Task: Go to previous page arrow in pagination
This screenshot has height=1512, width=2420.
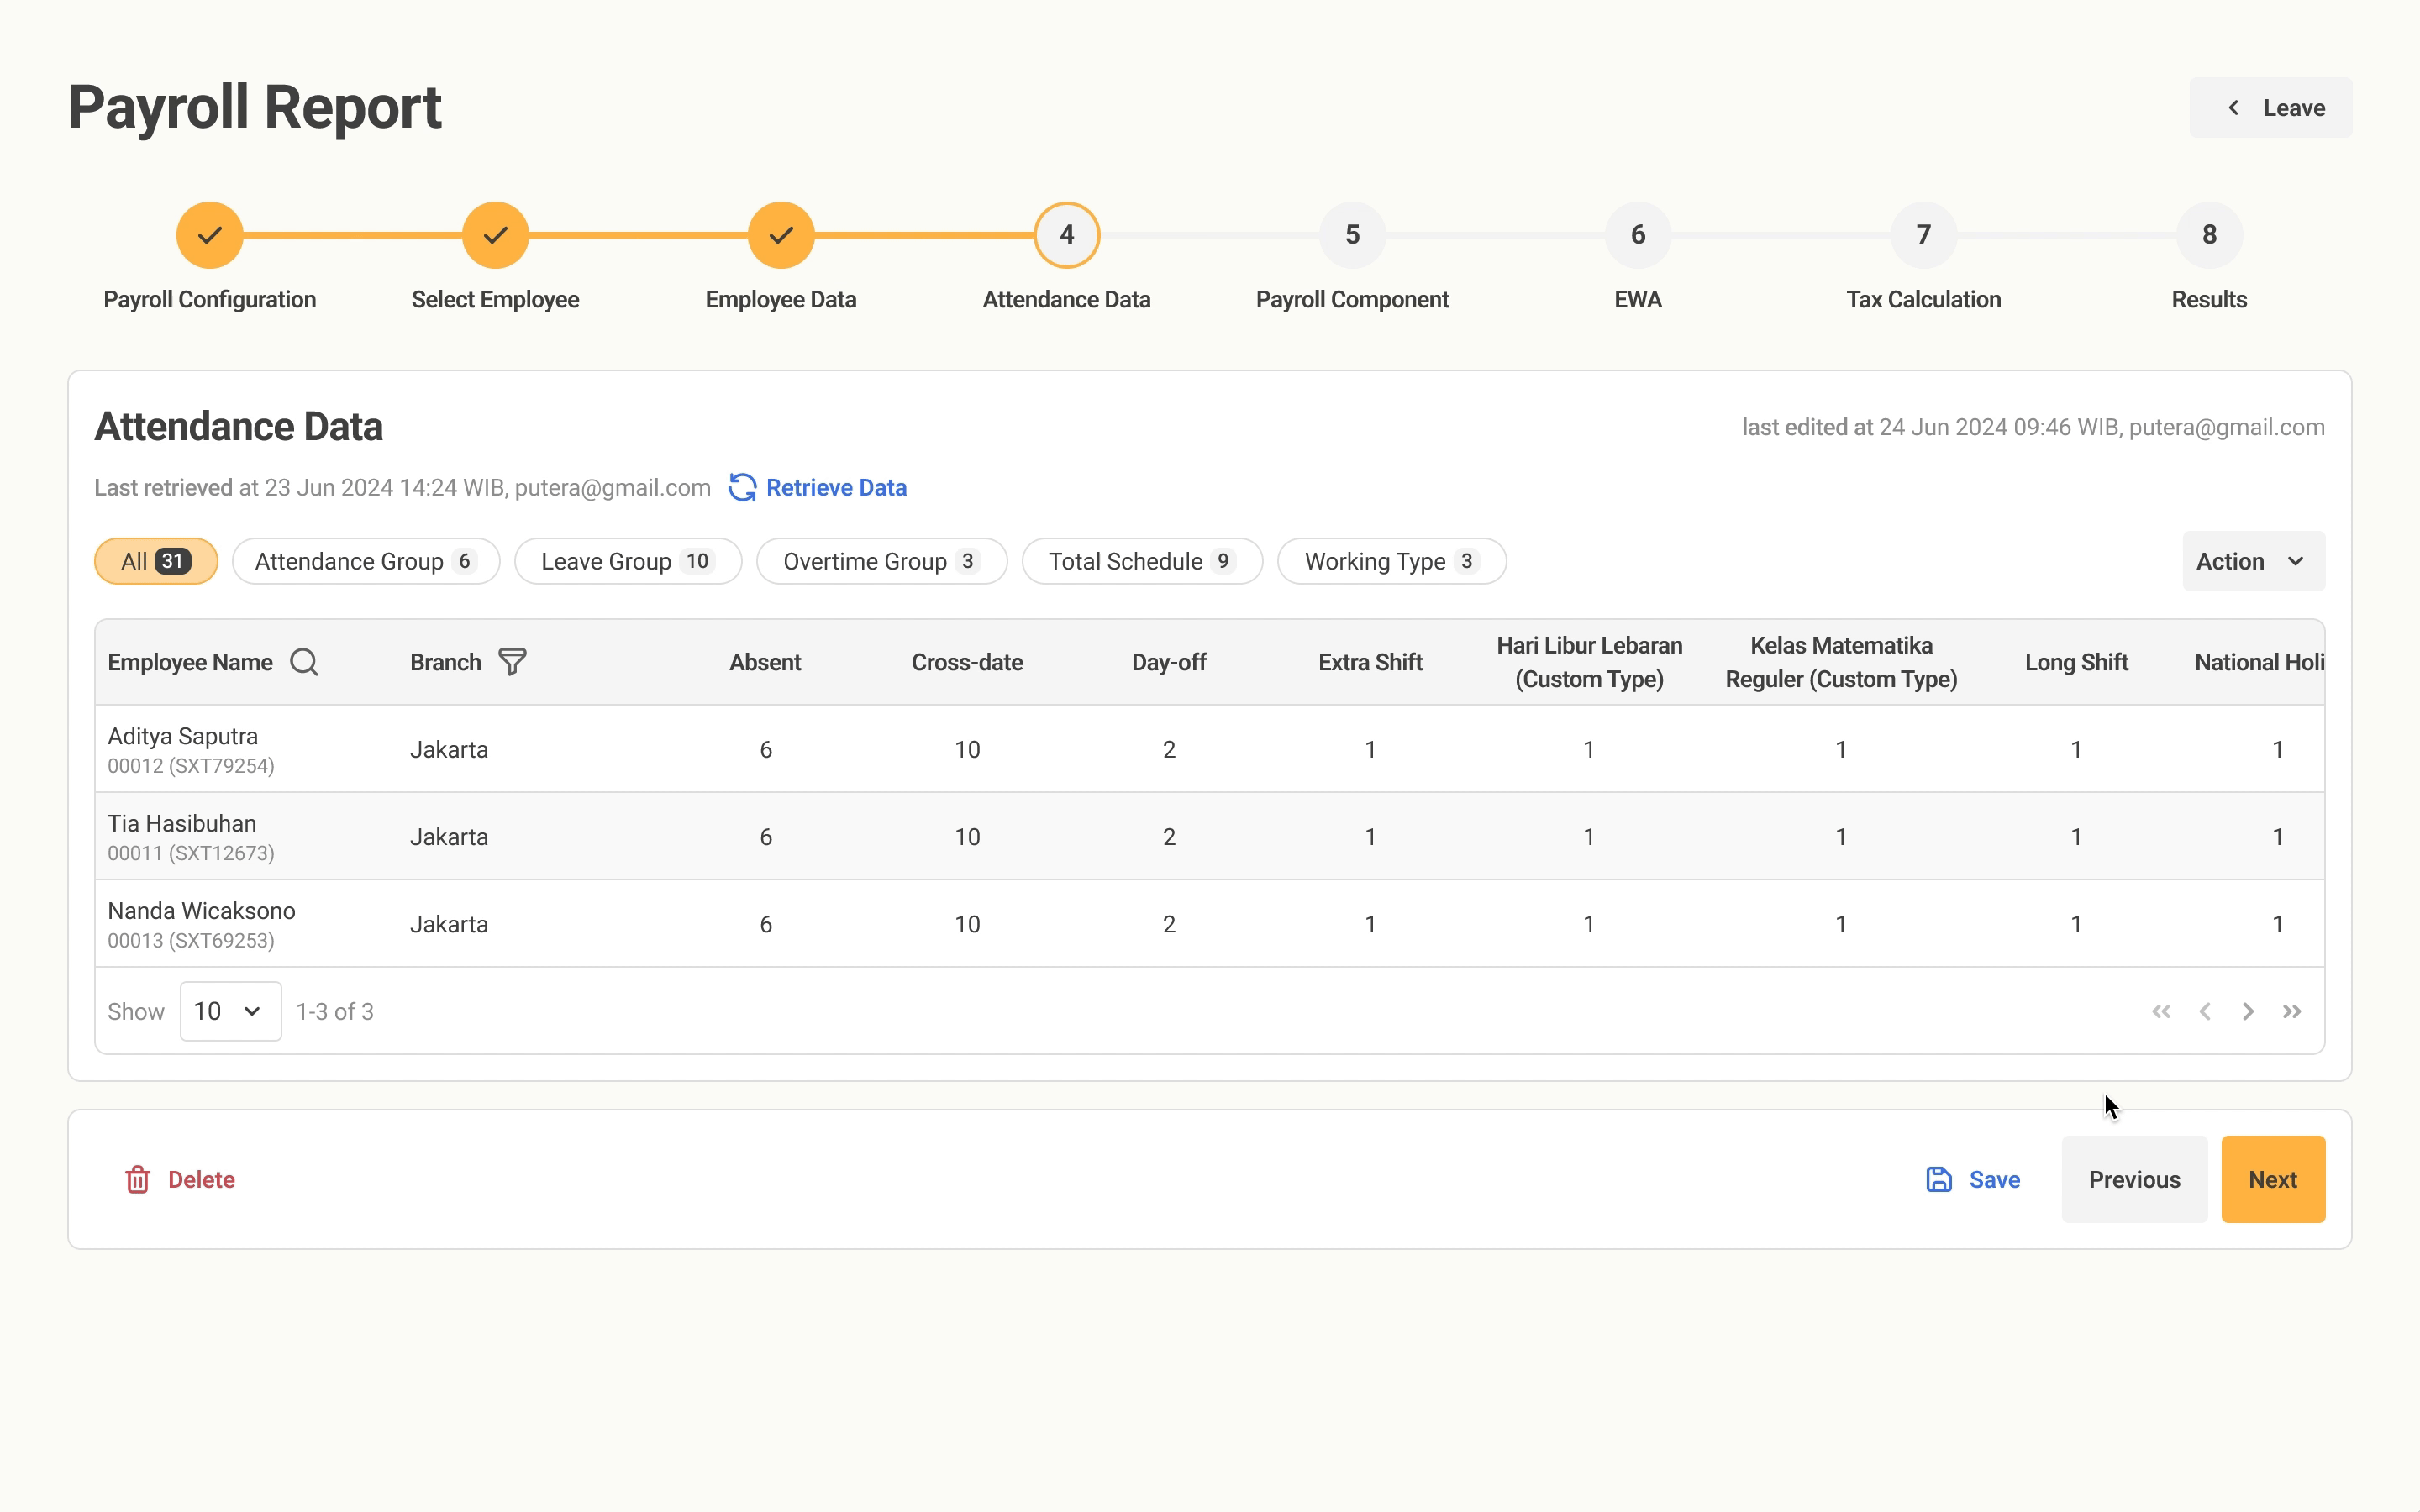Action: point(2205,1011)
